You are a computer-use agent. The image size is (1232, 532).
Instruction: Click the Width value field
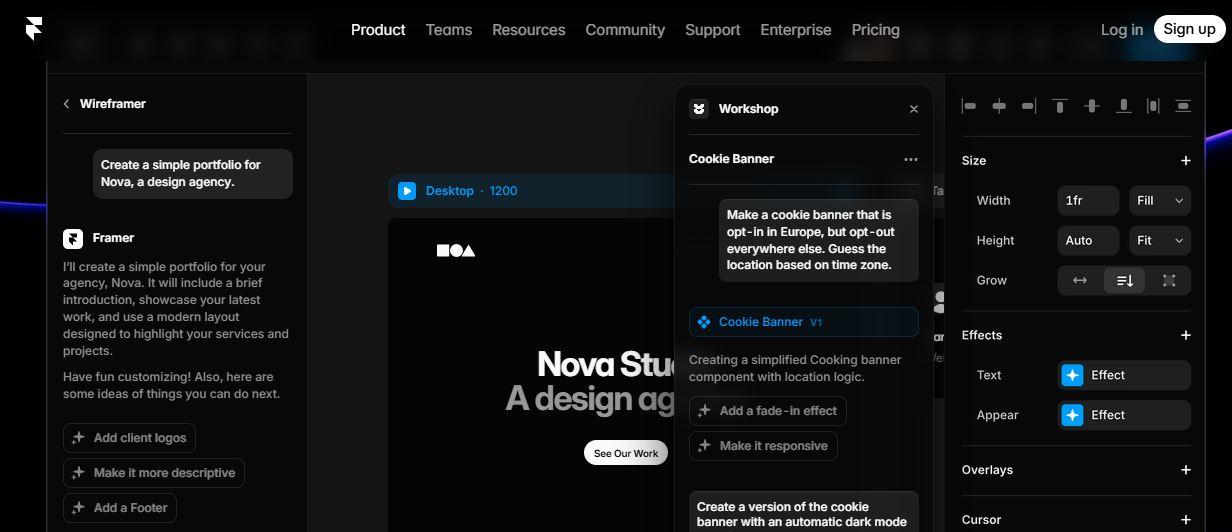click(1087, 201)
